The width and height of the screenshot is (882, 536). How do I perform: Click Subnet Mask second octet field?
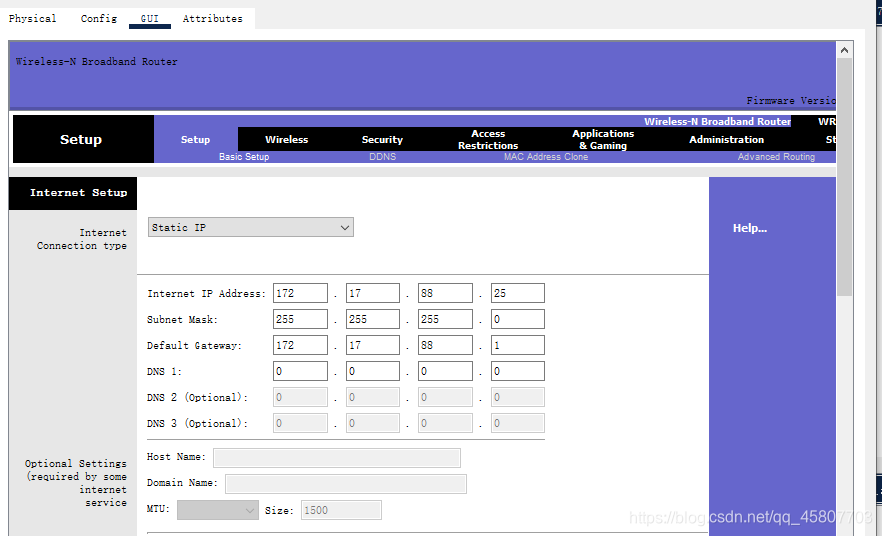(x=372, y=319)
